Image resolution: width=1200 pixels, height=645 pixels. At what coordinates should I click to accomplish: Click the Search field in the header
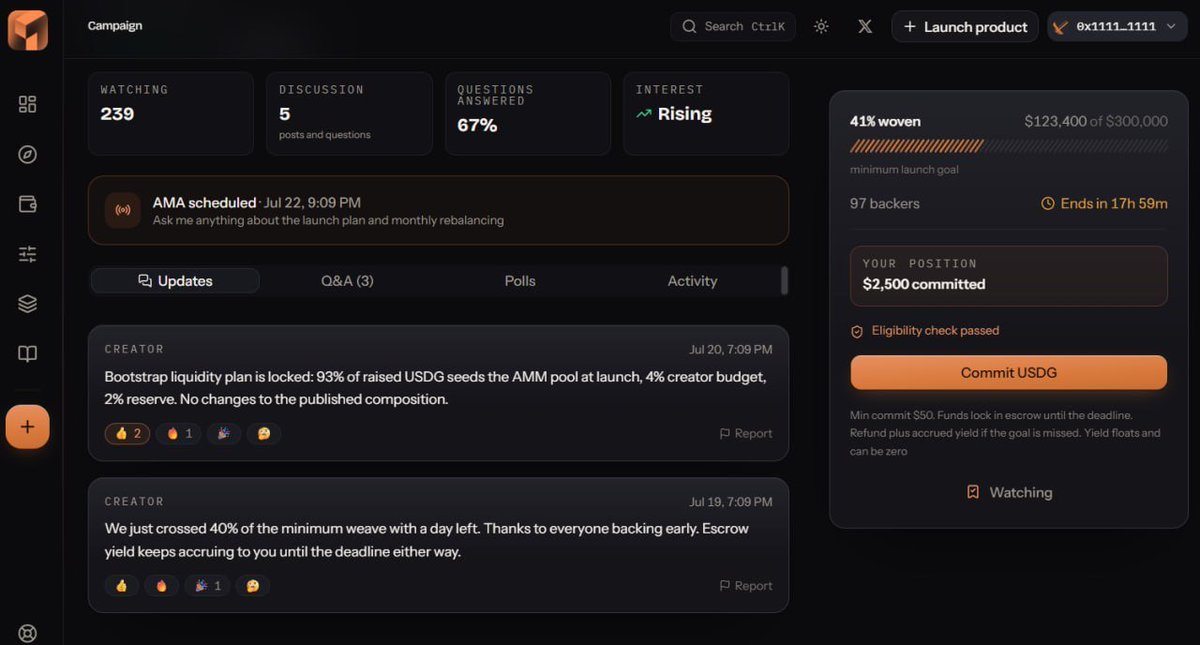(x=733, y=27)
